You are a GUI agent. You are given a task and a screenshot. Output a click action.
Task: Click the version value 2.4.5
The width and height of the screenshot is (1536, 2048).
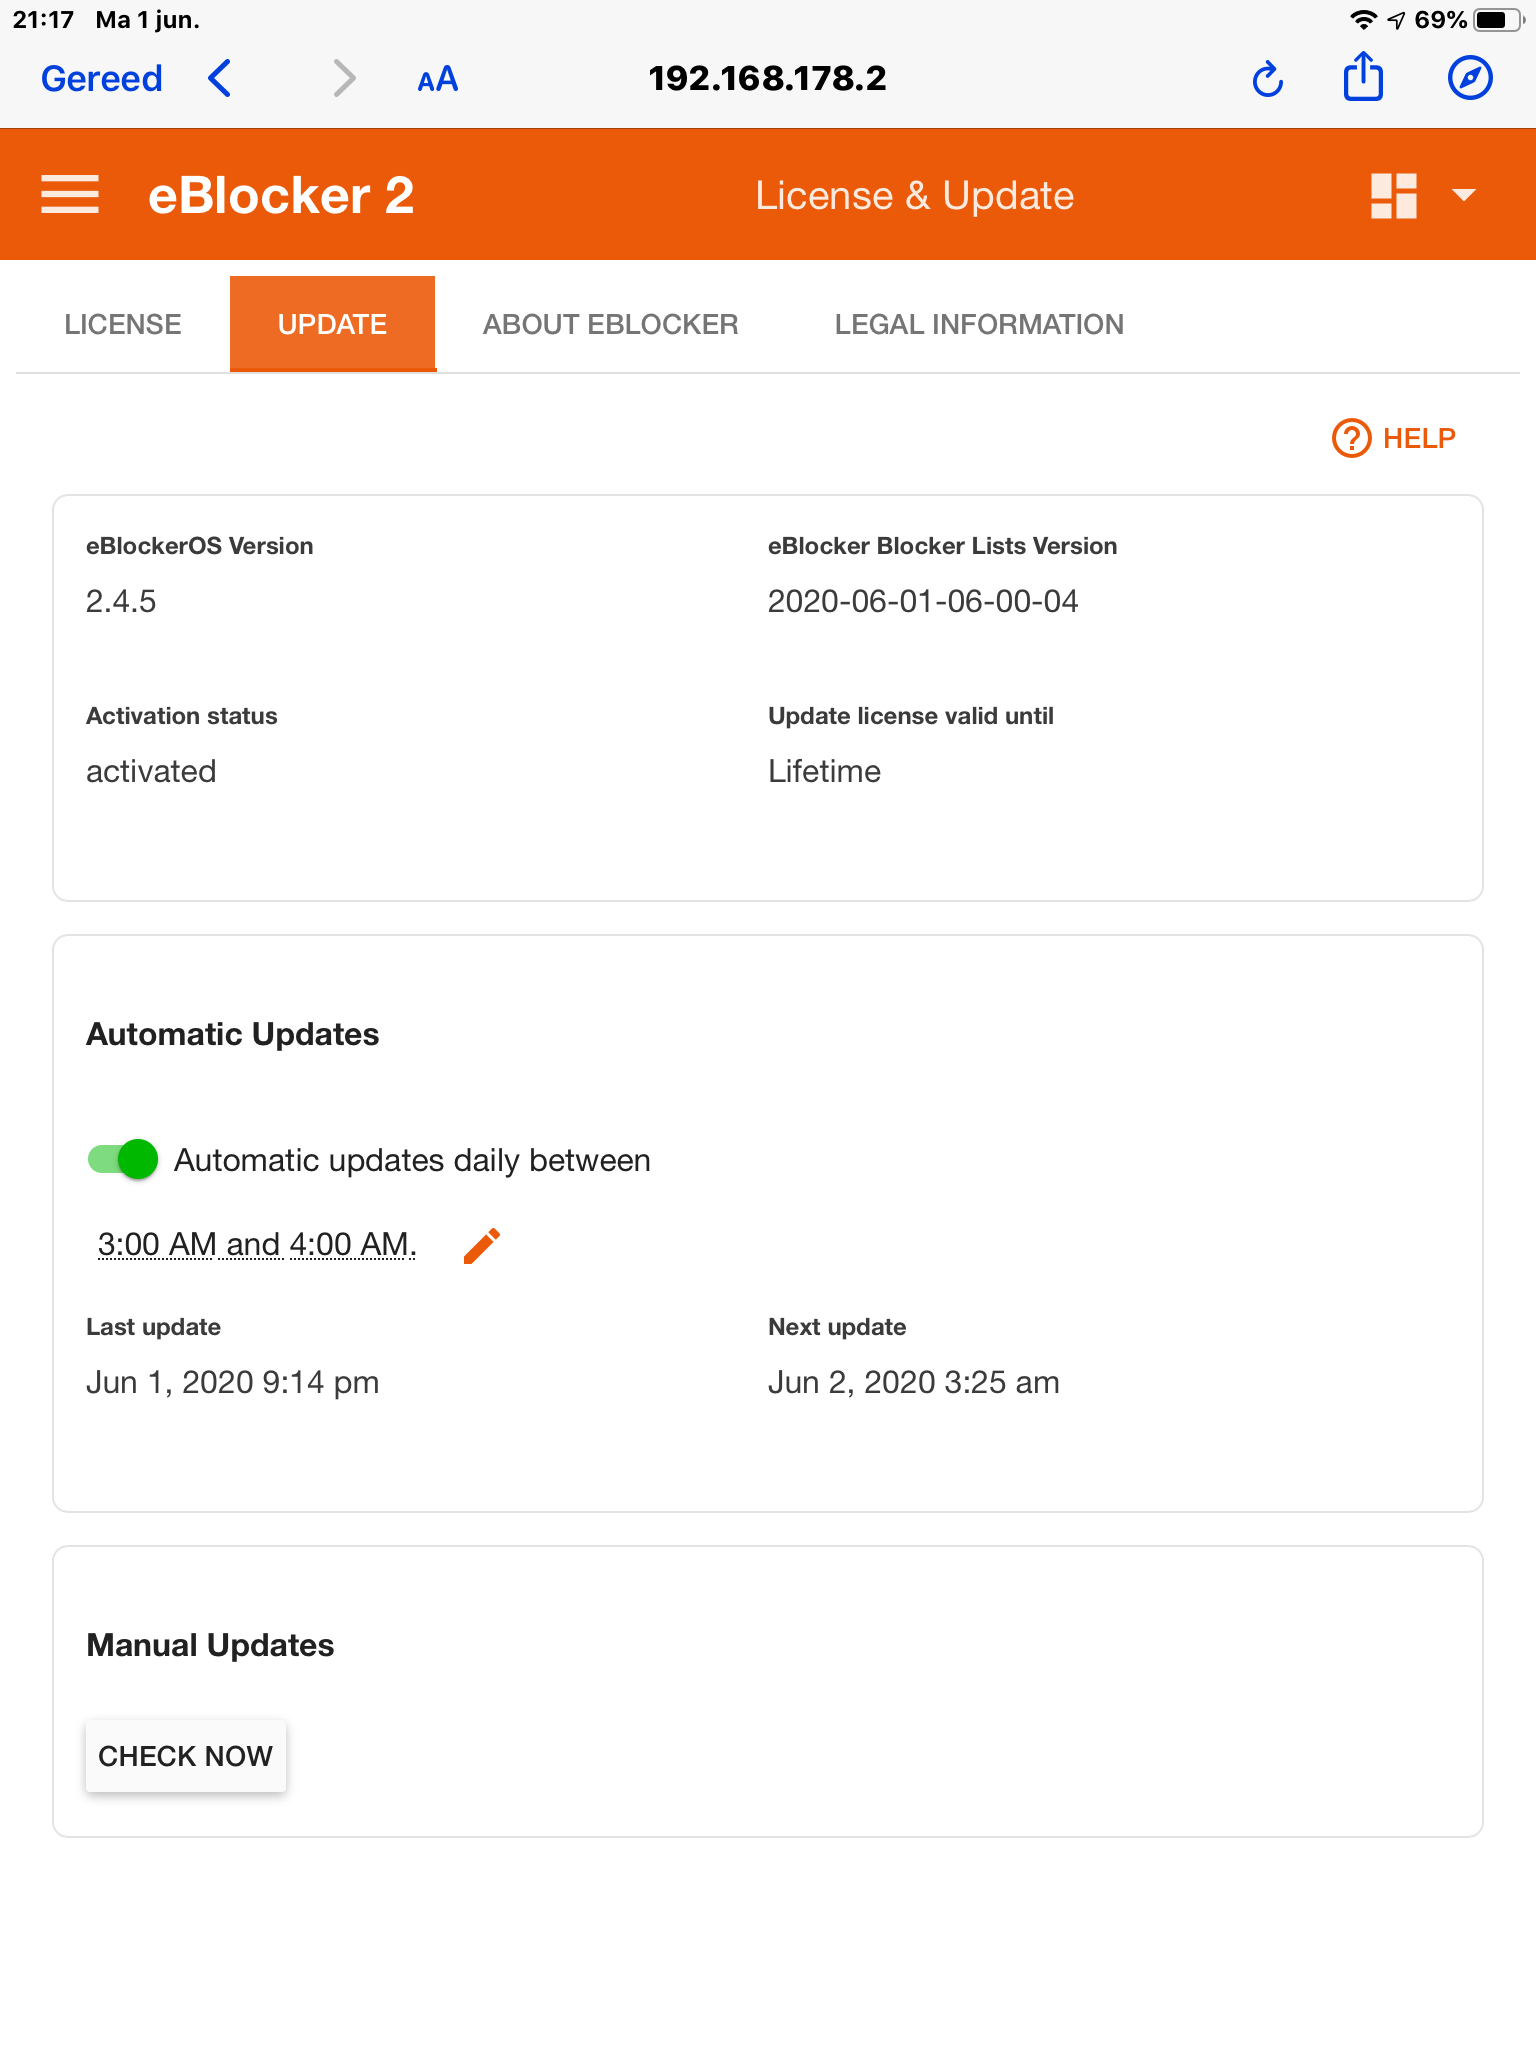(x=121, y=601)
